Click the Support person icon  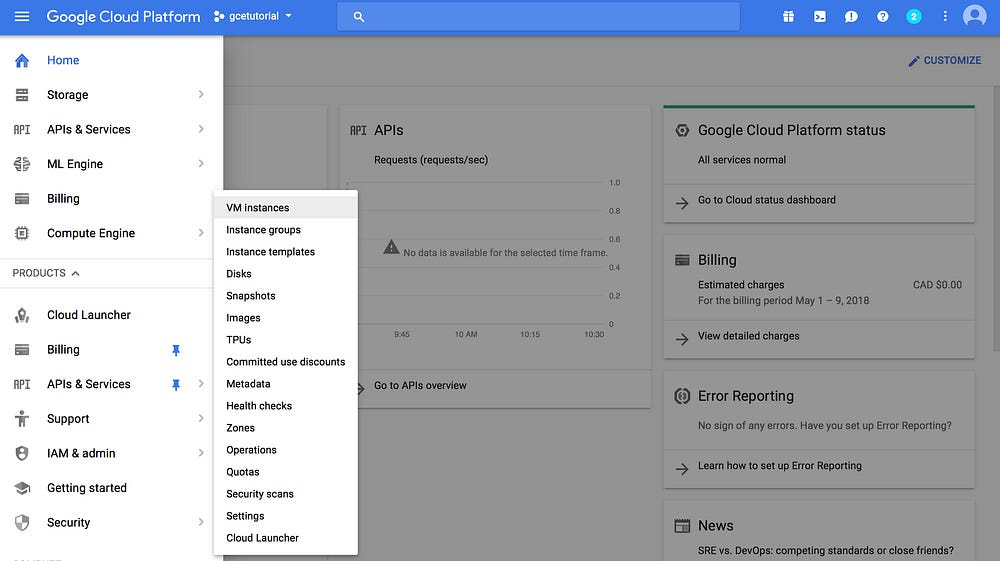22,419
